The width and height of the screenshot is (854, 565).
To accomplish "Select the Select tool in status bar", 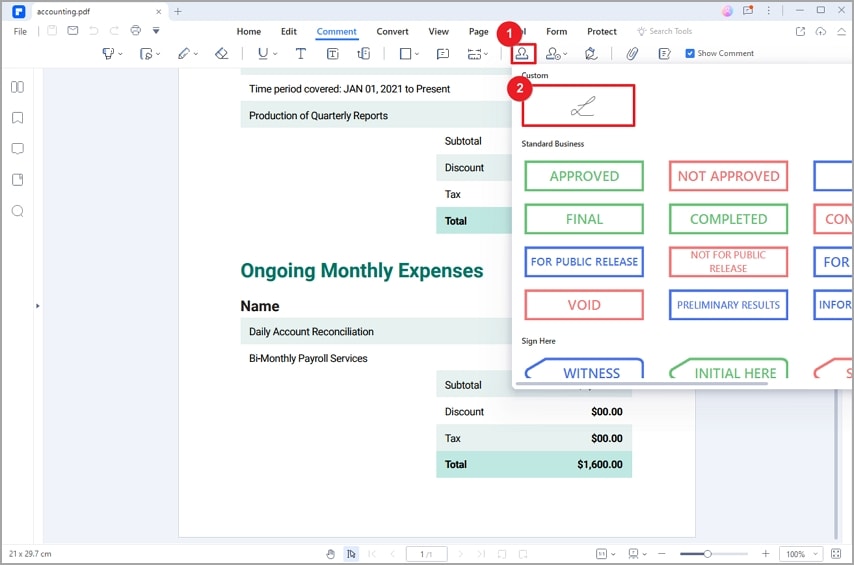I will click(x=351, y=554).
